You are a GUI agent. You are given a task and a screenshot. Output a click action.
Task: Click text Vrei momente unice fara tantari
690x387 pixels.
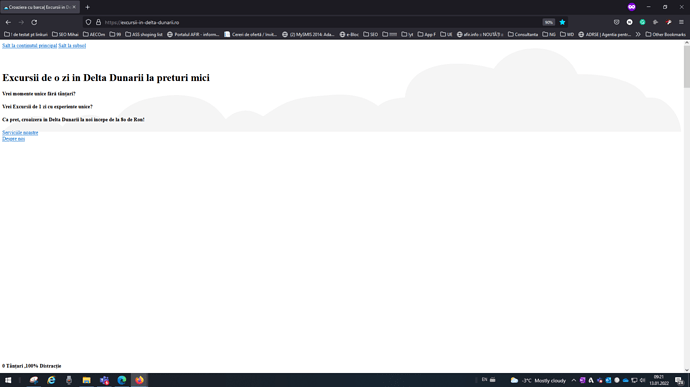(x=39, y=94)
